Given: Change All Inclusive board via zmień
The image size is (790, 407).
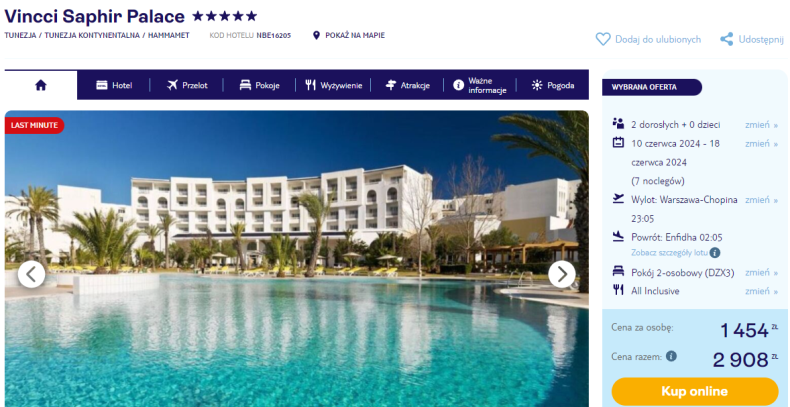Looking at the screenshot, I should tap(761, 291).
